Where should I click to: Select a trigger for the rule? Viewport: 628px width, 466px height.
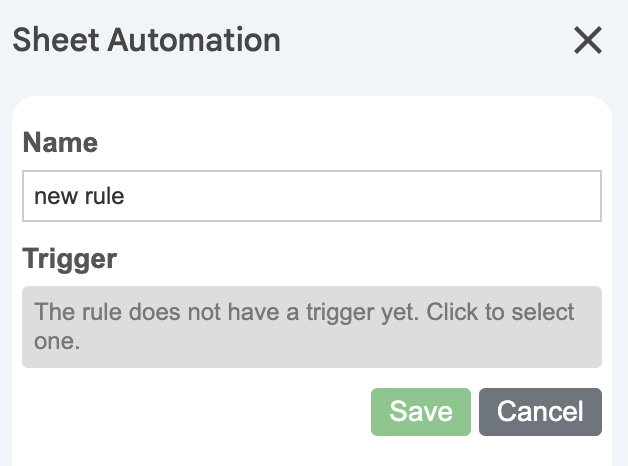coord(311,327)
